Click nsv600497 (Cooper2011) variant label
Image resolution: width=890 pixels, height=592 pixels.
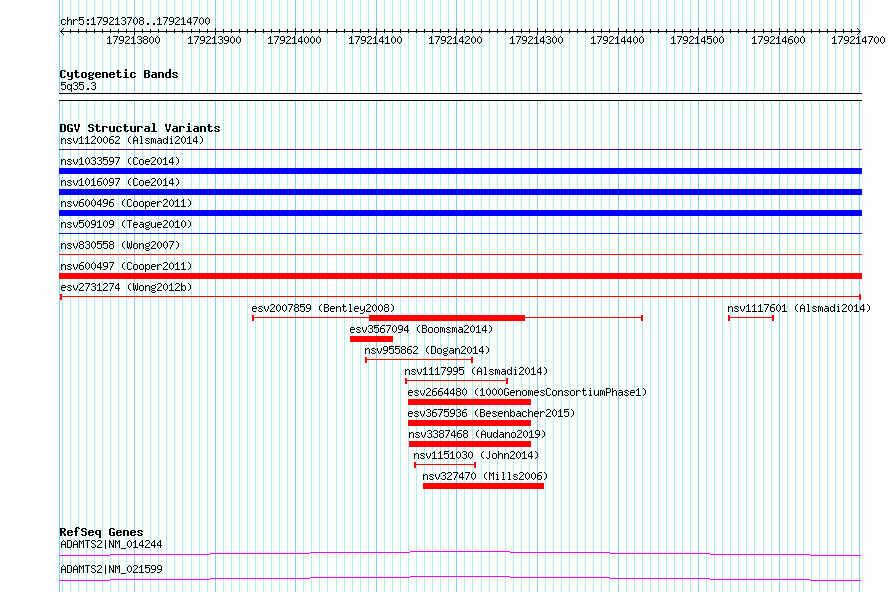pyautogui.click(x=126, y=266)
